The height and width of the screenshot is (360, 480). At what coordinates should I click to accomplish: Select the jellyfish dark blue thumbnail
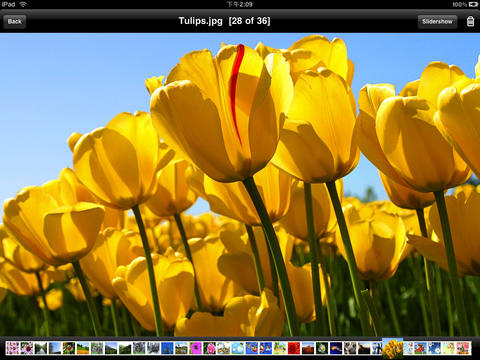tap(336, 348)
